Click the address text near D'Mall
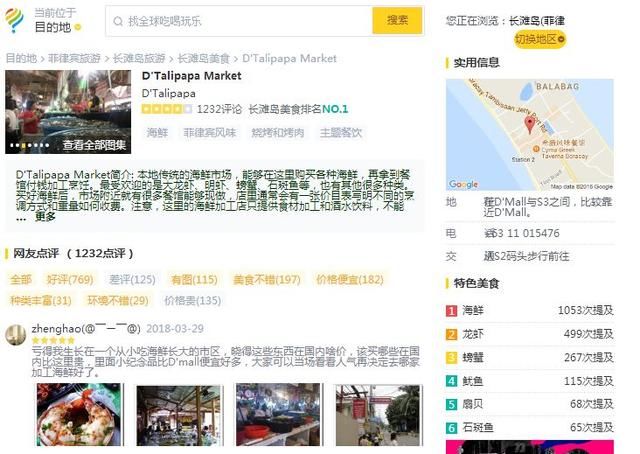This screenshot has width=640, height=454. (549, 207)
